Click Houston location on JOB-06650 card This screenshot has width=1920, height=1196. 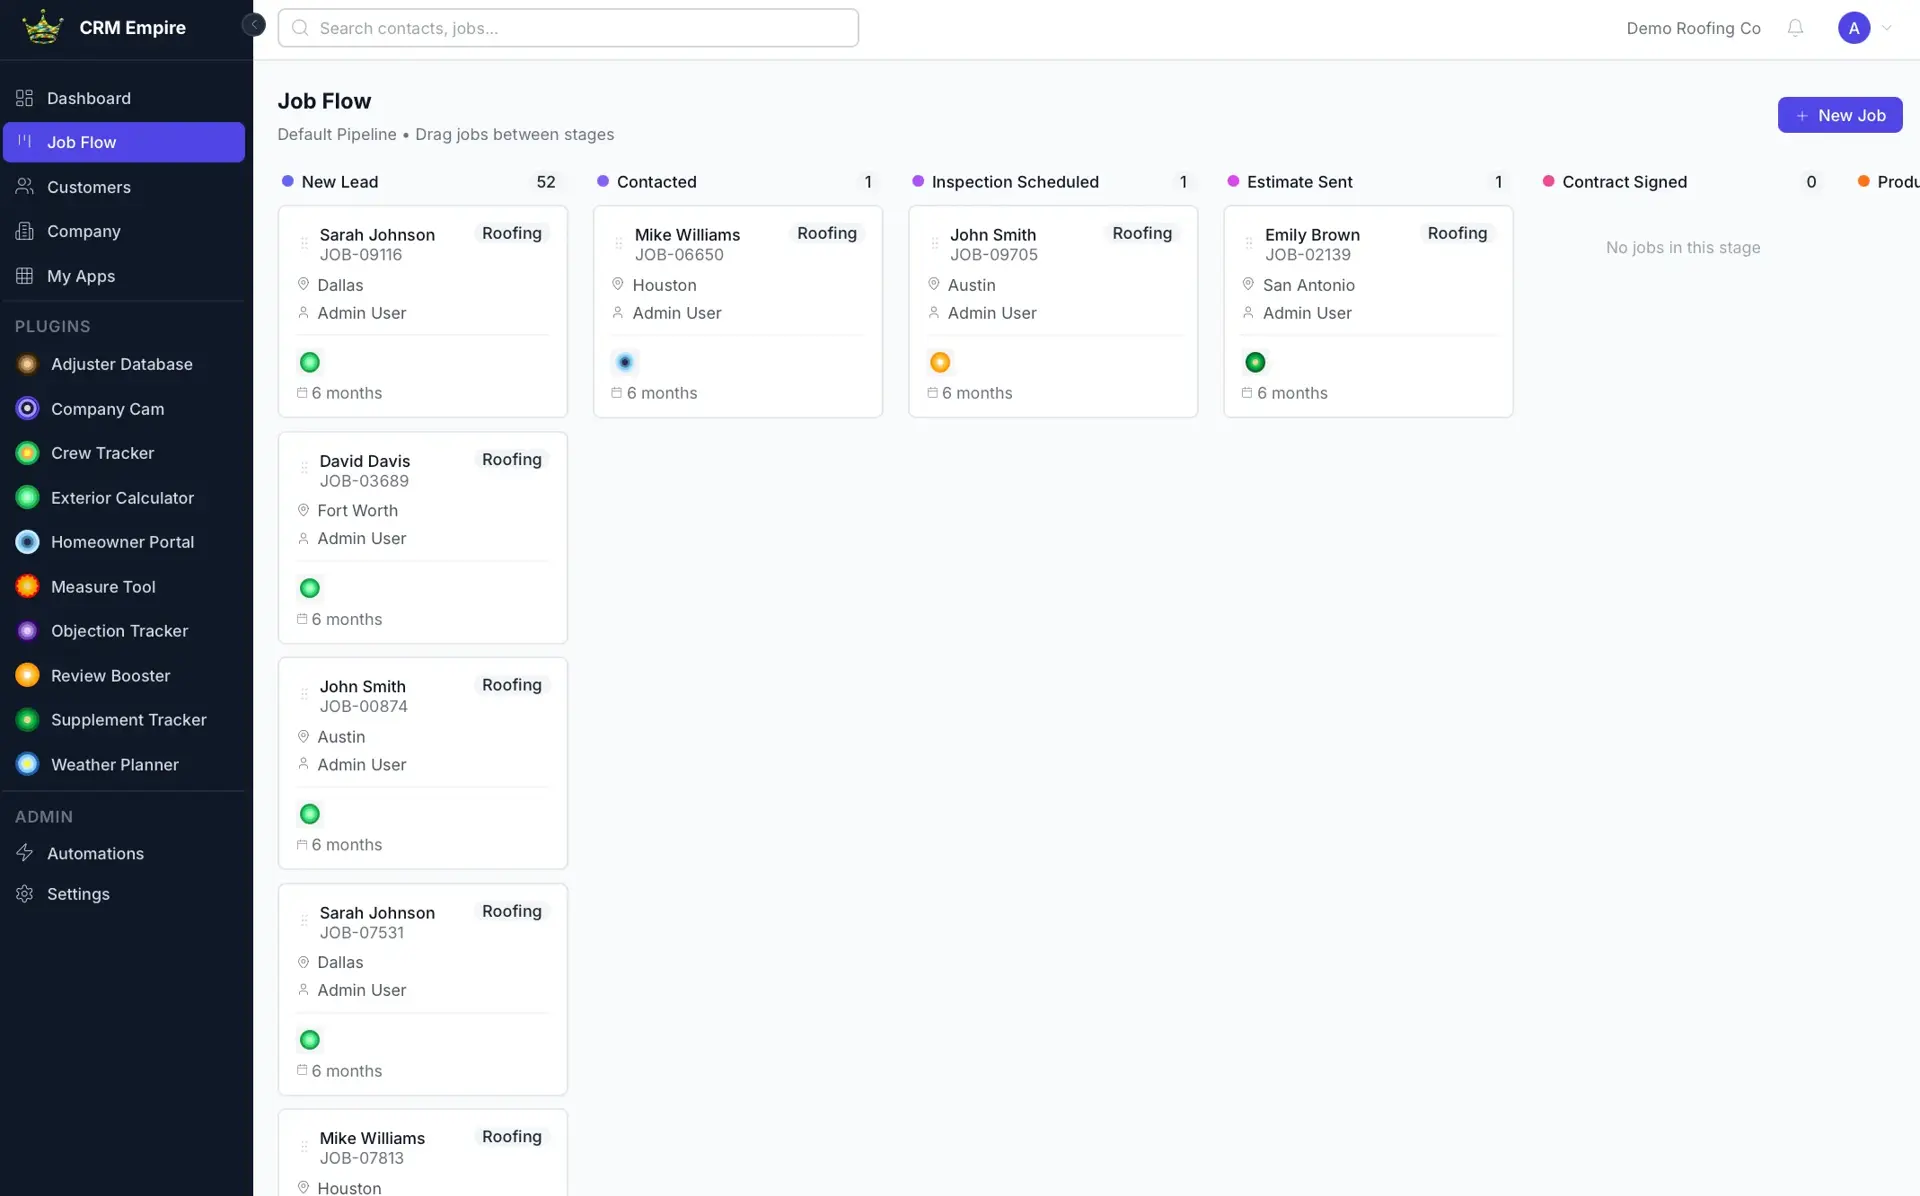pyautogui.click(x=664, y=285)
